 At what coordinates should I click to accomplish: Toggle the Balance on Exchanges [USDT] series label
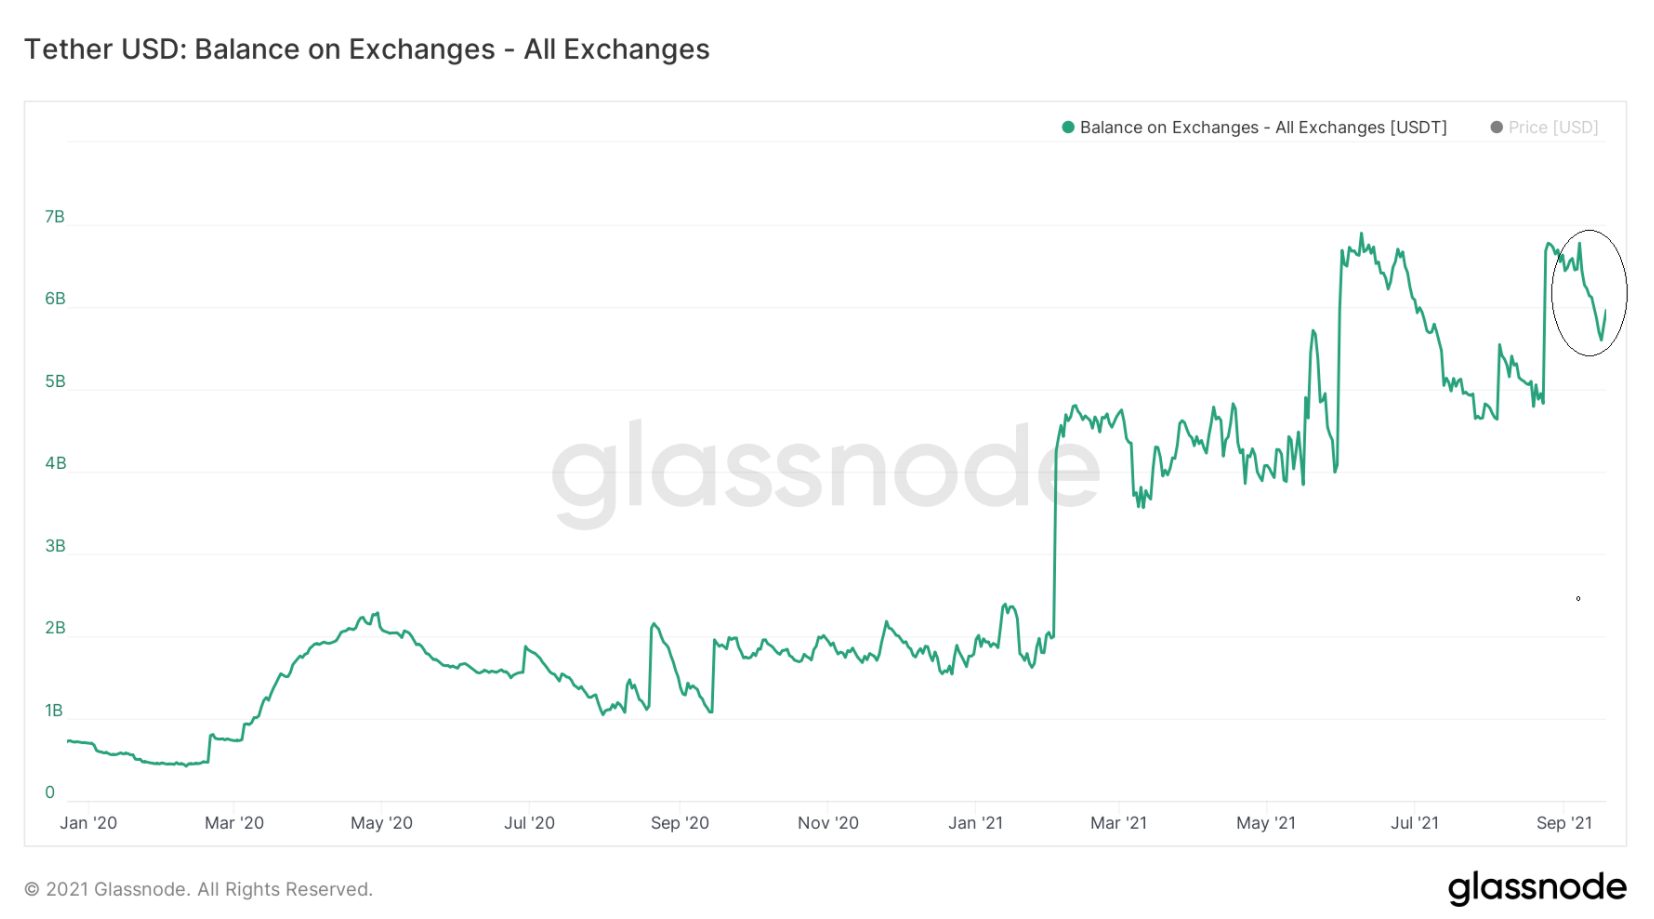[x=1263, y=127]
